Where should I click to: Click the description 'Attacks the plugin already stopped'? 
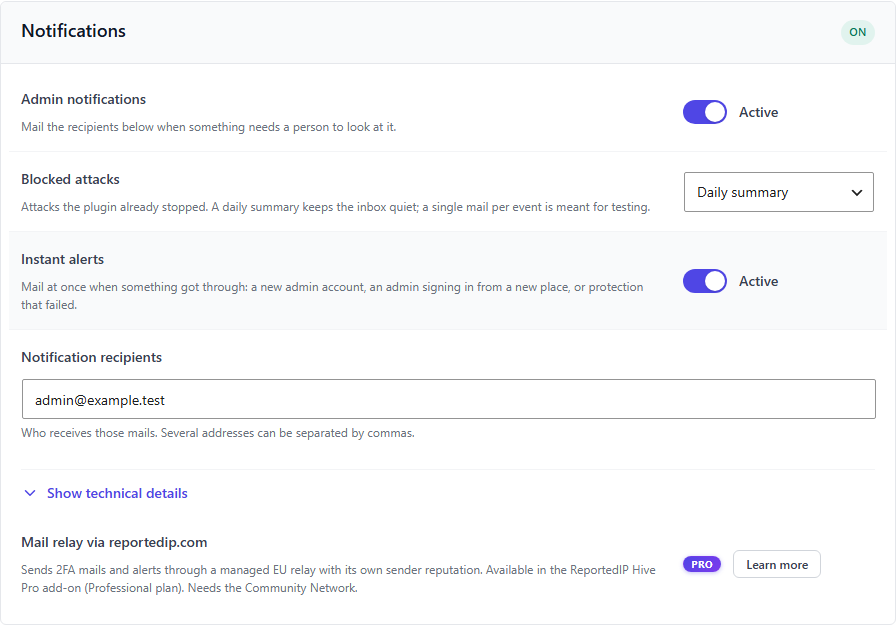tap(335, 207)
